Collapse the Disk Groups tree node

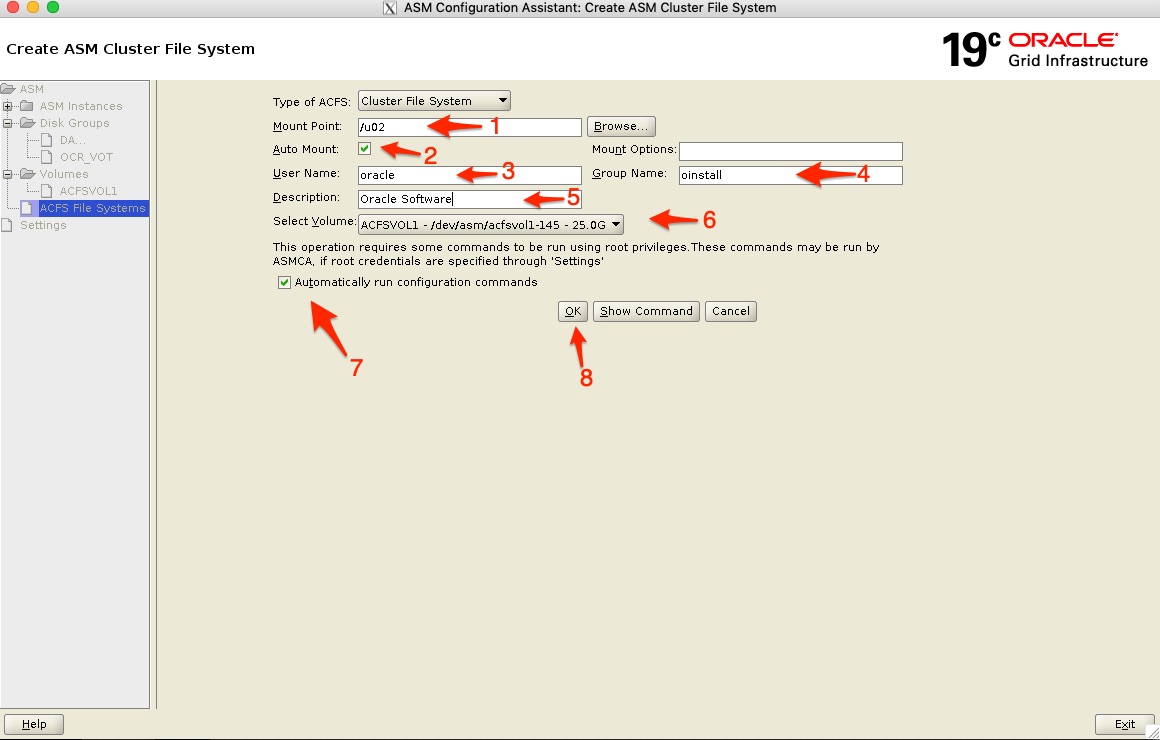pyautogui.click(x=7, y=123)
